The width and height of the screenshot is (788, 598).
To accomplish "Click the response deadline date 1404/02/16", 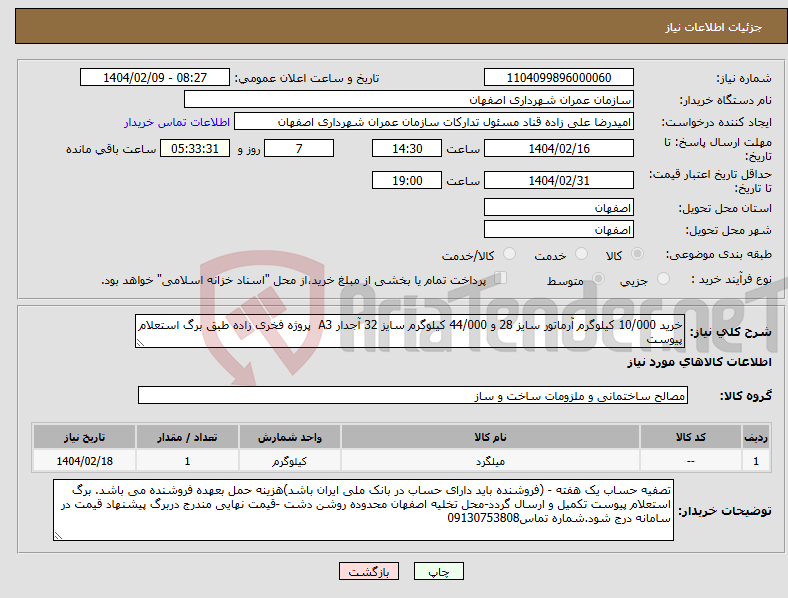I will 559,148.
